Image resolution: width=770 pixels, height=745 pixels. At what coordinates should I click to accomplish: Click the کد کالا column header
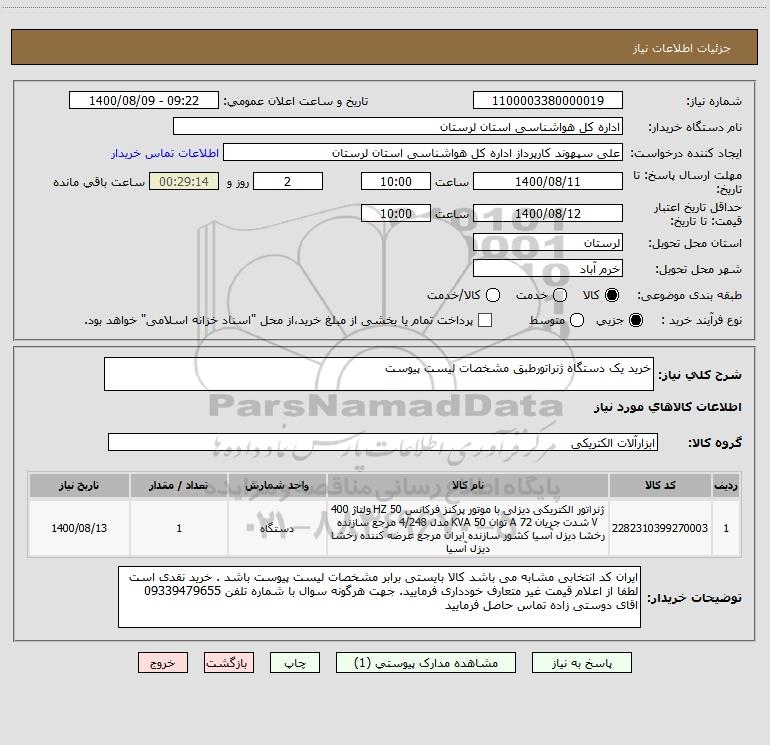pyautogui.click(x=660, y=485)
